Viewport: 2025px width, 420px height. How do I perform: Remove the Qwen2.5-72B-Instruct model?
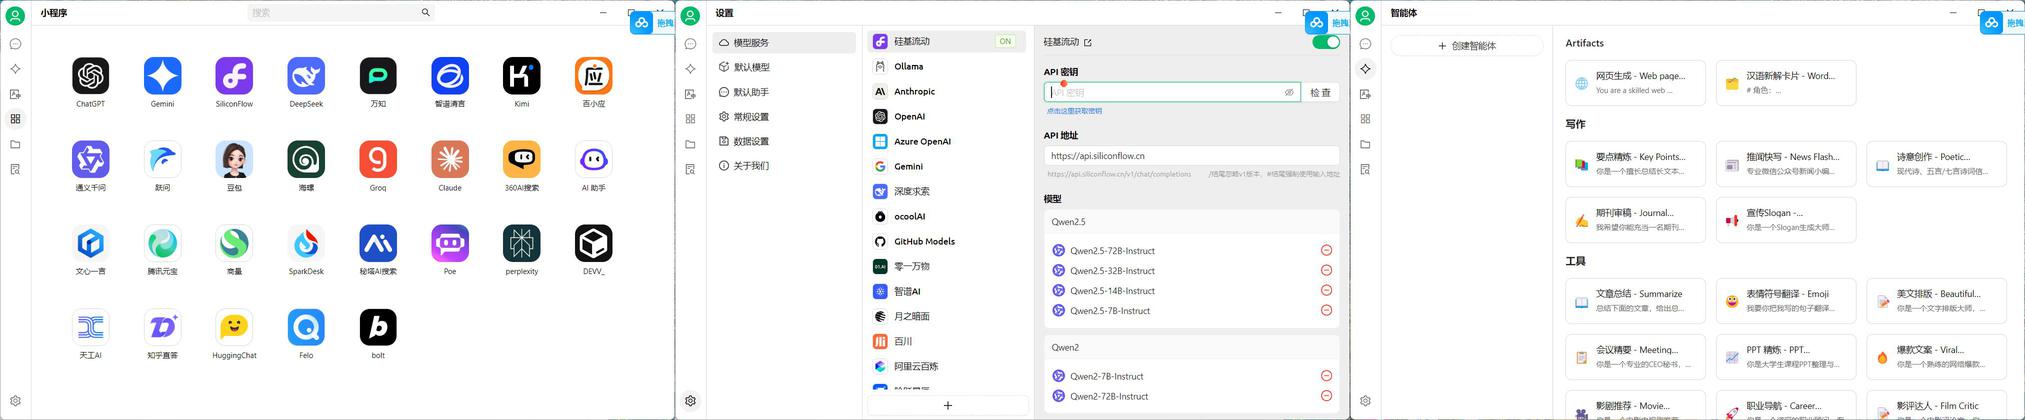click(1326, 250)
